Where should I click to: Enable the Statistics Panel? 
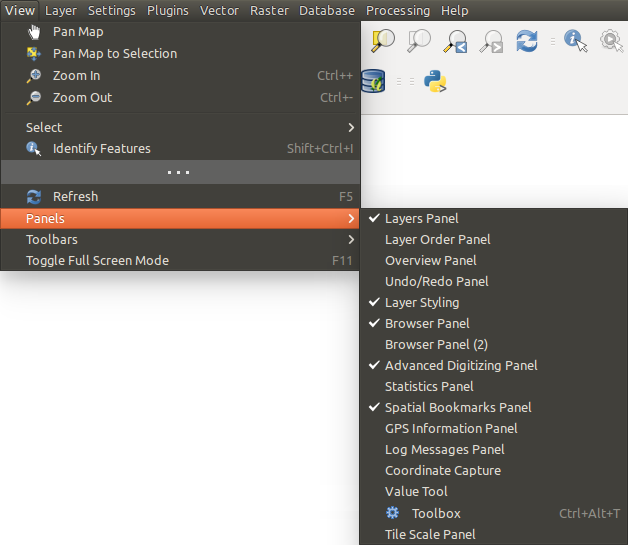pyautogui.click(x=429, y=386)
